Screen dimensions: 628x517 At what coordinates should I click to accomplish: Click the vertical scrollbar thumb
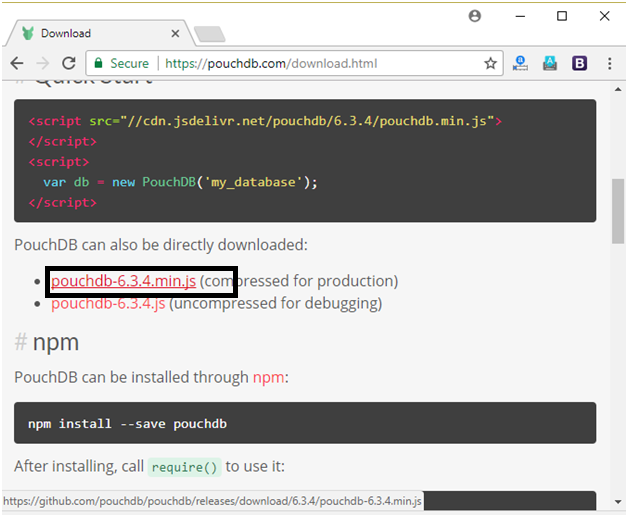pos(618,211)
